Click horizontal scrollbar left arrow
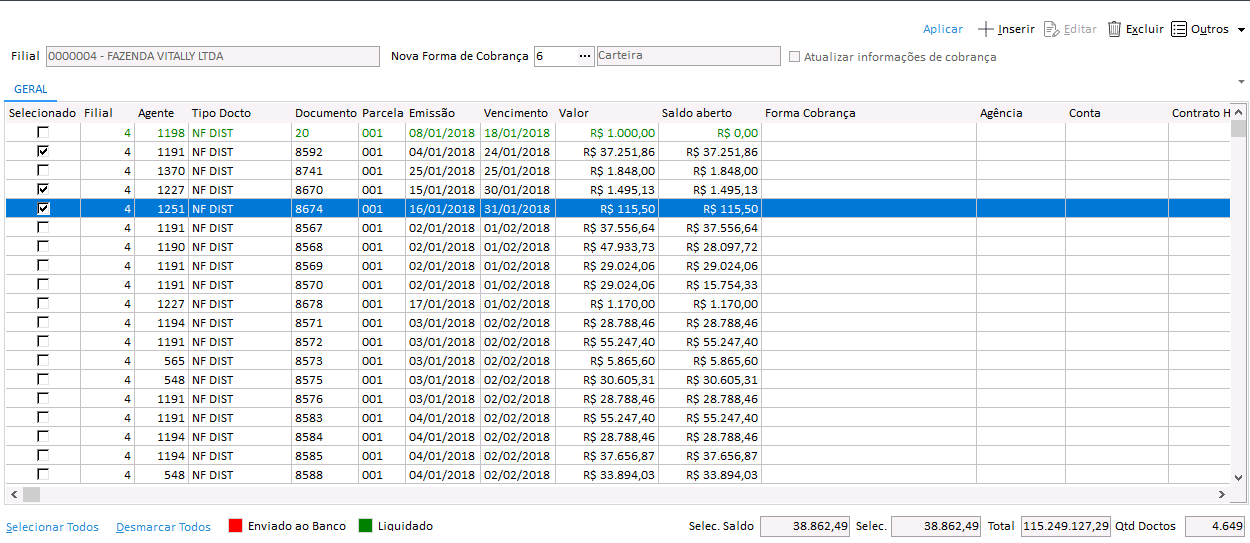This screenshot has height=543, width=1250. 14,494
